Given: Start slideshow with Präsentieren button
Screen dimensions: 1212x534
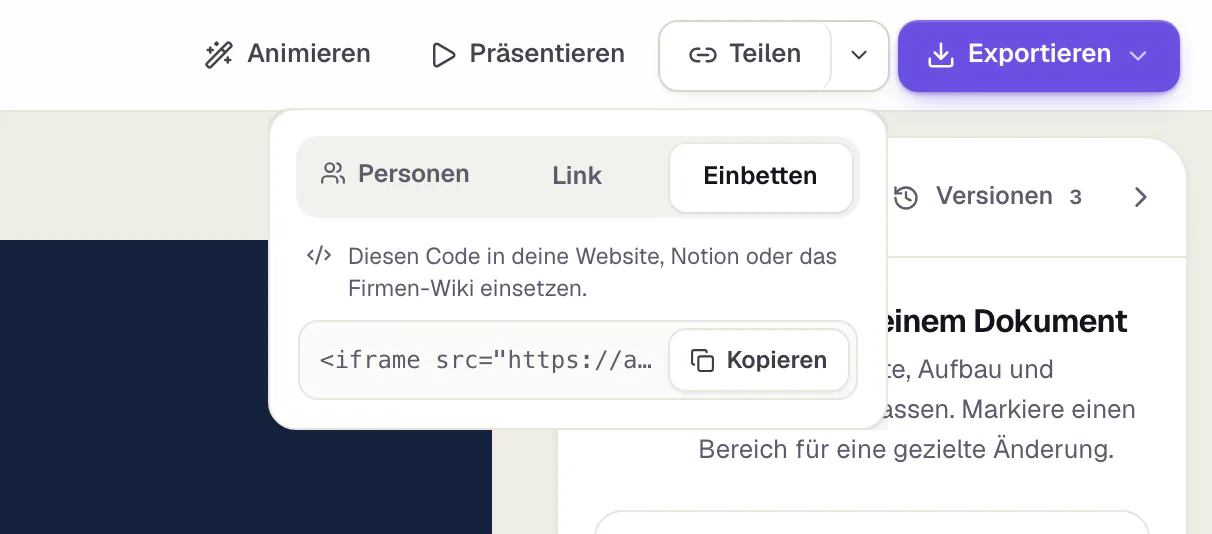Looking at the screenshot, I should pyautogui.click(x=527, y=54).
